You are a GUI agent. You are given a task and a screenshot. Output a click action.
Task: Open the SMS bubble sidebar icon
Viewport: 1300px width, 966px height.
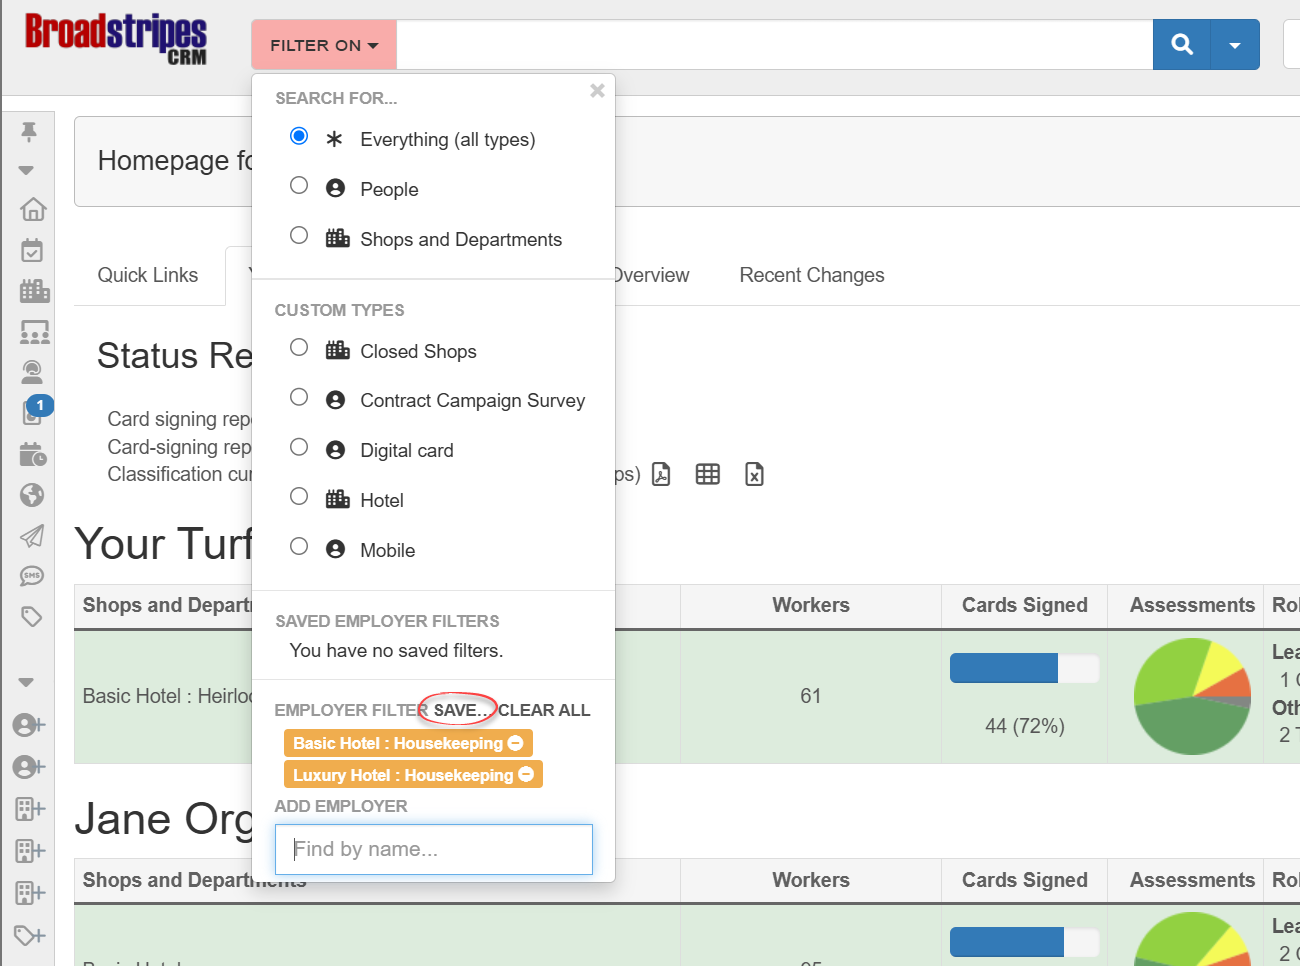[x=32, y=576]
